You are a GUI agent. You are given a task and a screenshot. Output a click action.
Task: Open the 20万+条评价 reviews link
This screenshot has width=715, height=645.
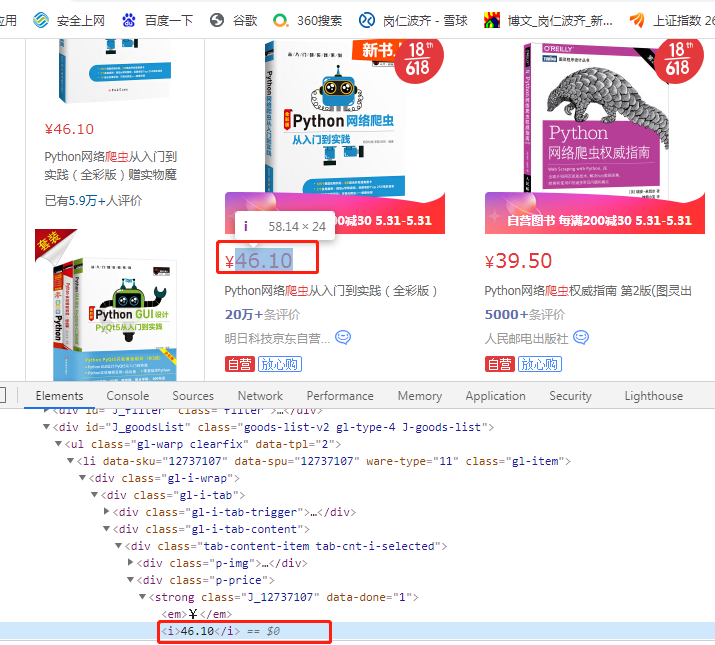click(262, 314)
